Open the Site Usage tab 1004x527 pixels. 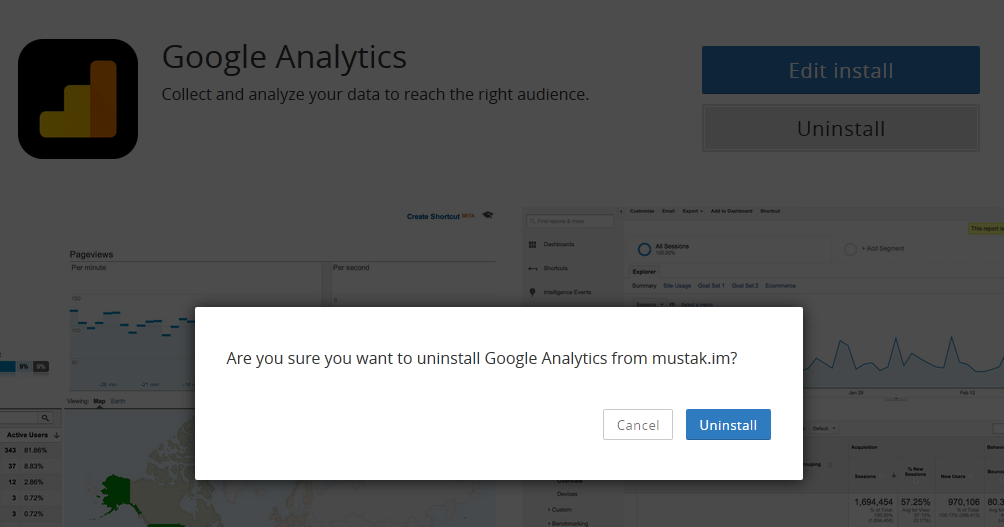tap(676, 286)
